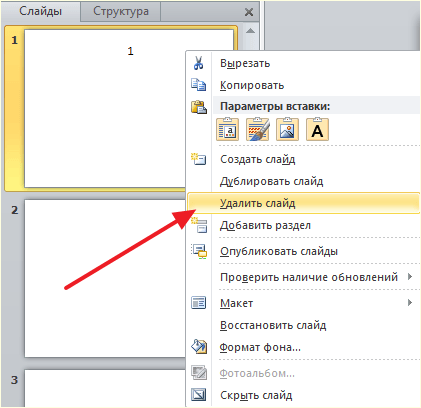This screenshot has width=421, height=408.
Task: Click the Макет layout icon
Action: [199, 303]
